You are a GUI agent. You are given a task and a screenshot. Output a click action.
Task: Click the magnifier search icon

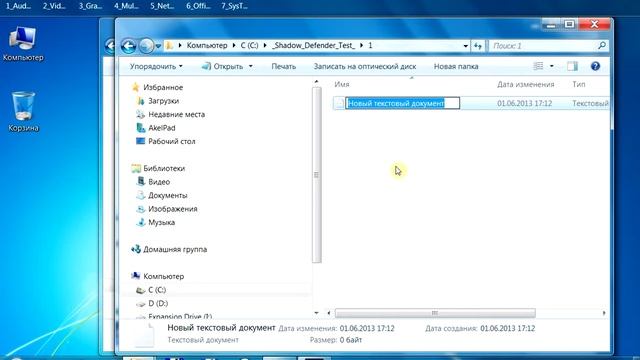click(602, 46)
